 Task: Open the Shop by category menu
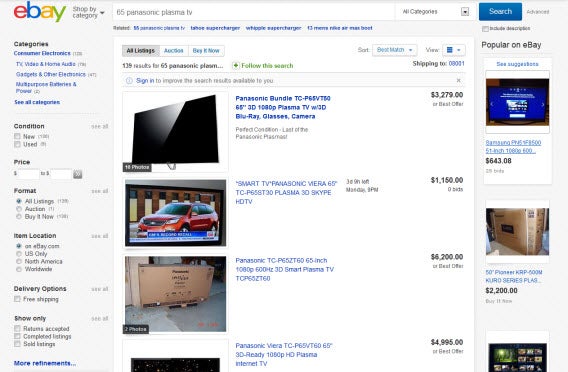[x=88, y=12]
